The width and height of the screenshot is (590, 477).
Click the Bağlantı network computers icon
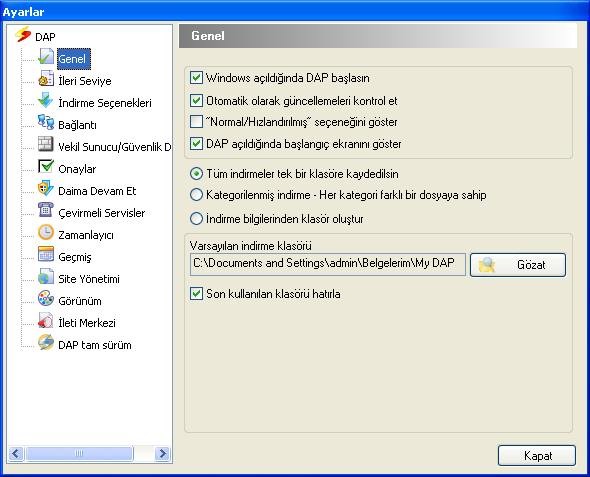pyautogui.click(x=46, y=122)
